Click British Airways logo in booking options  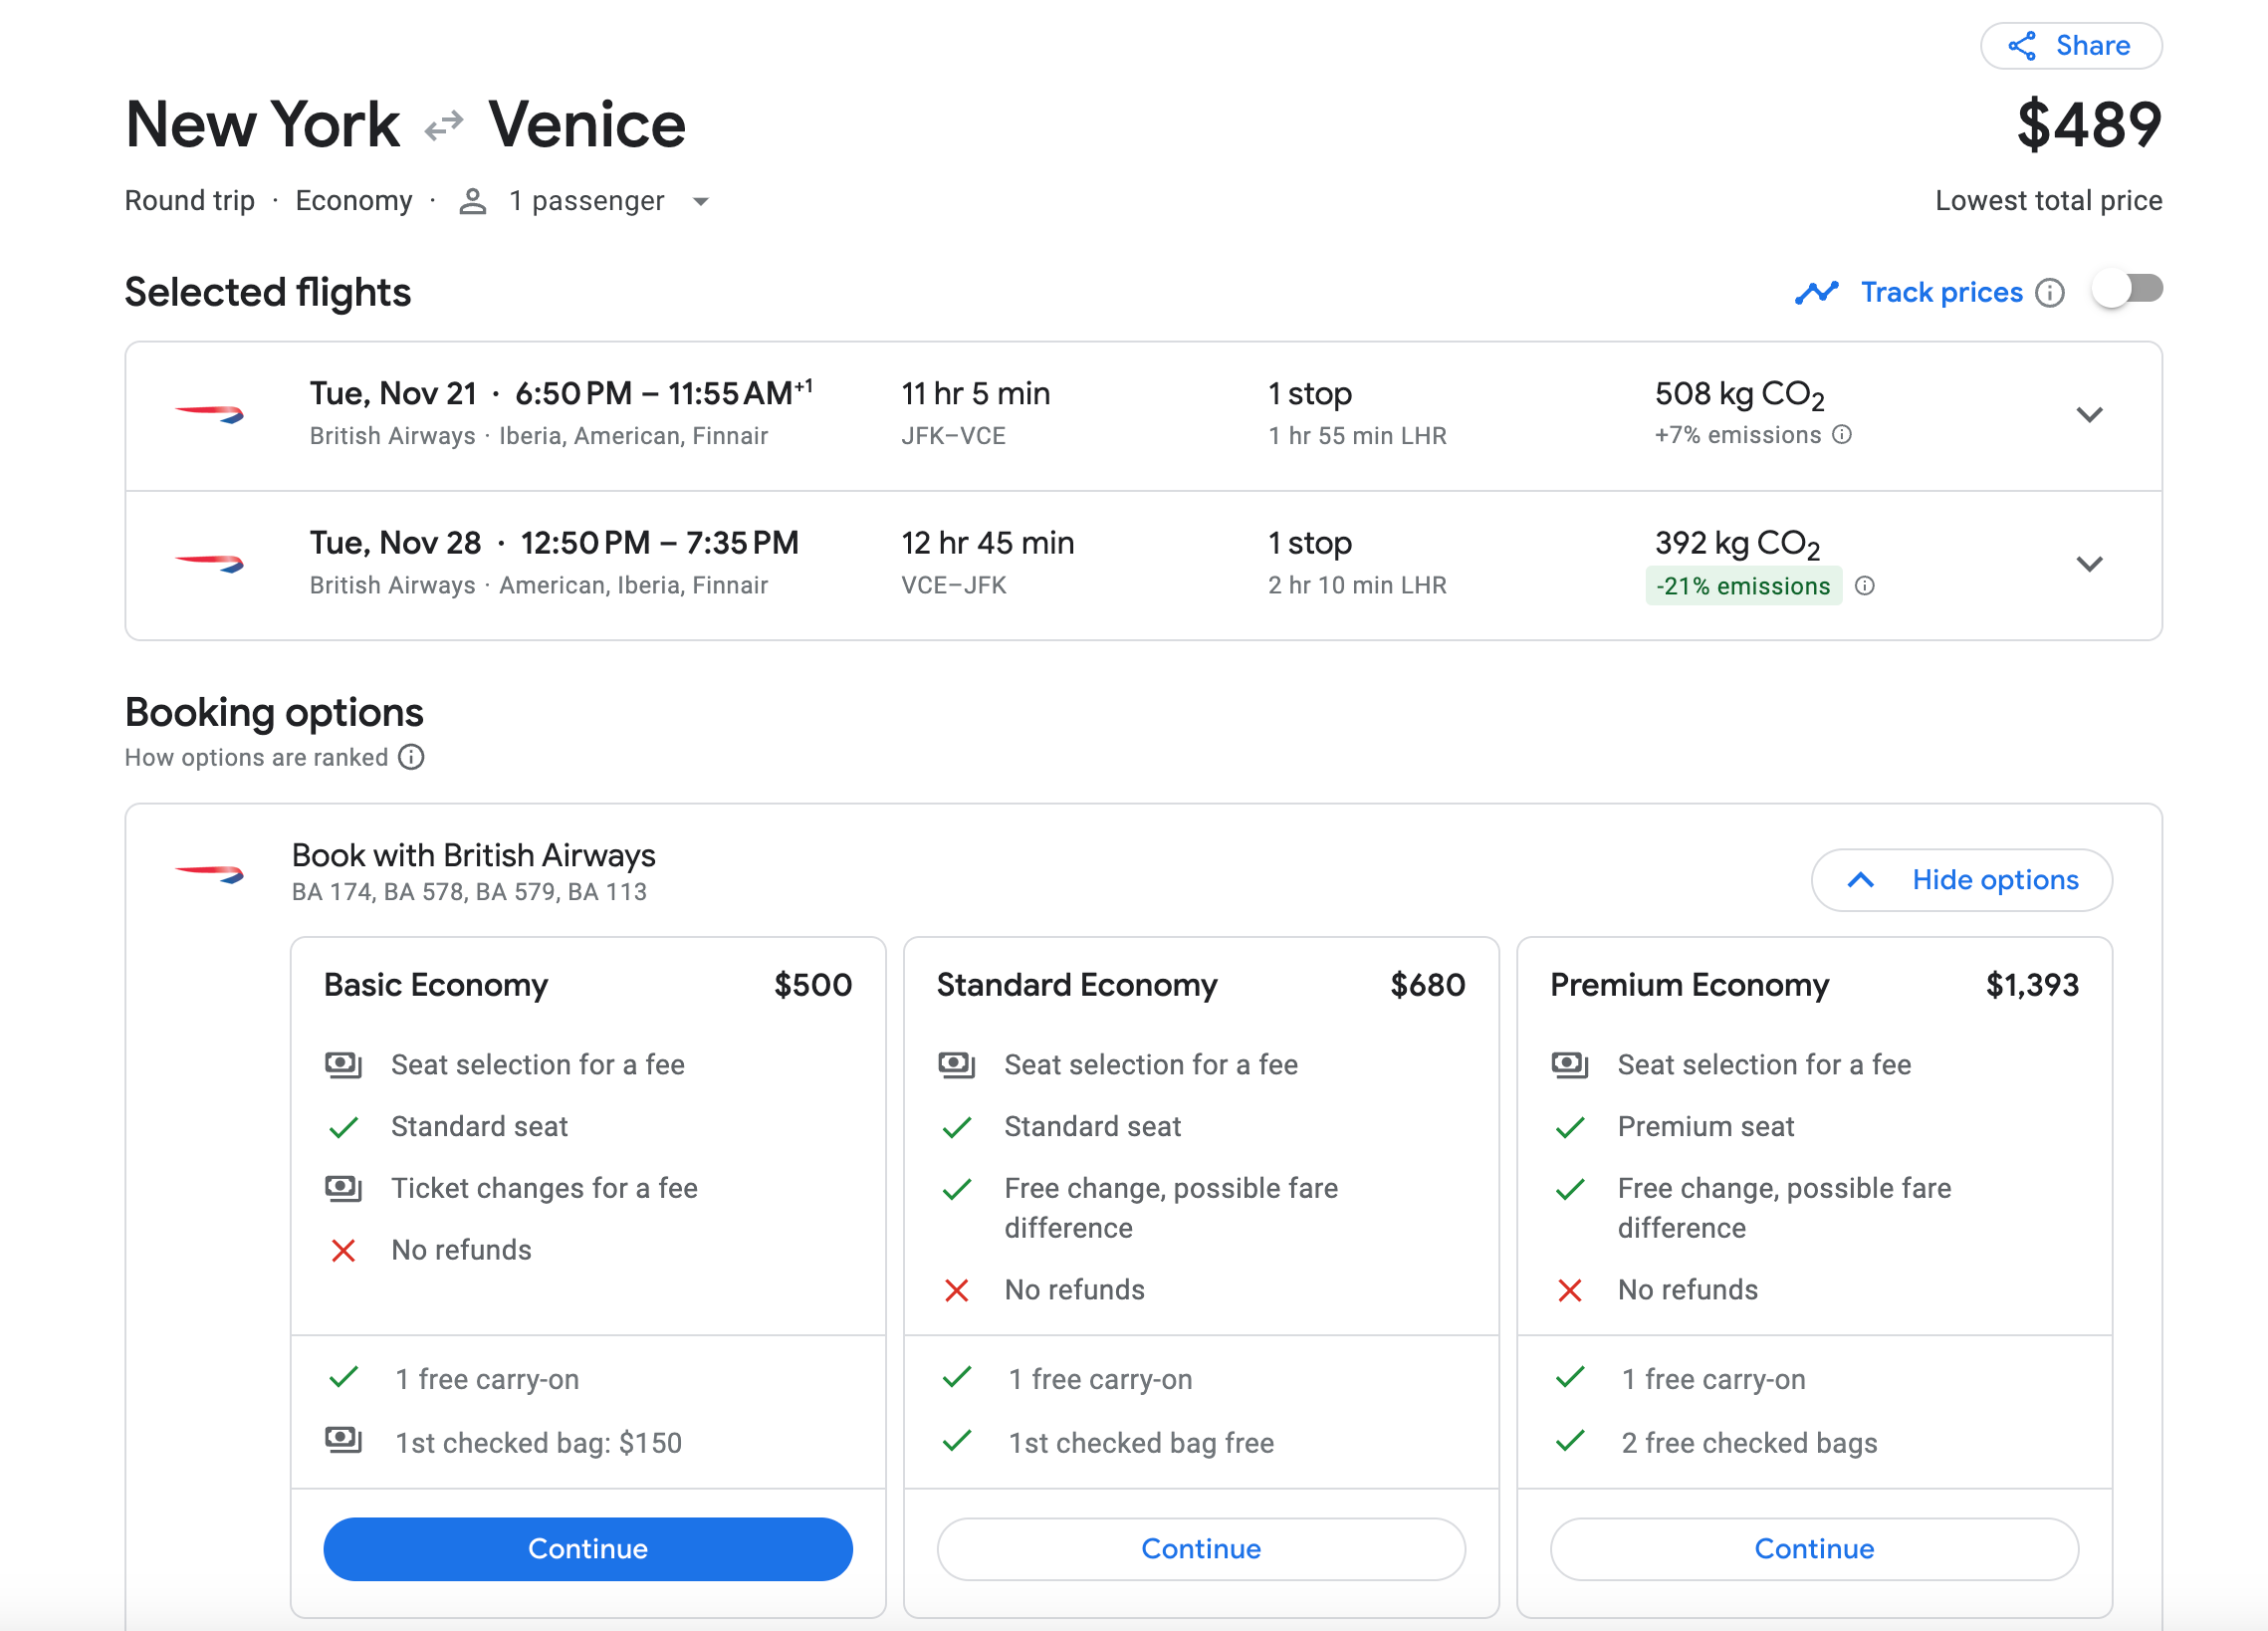[209, 874]
